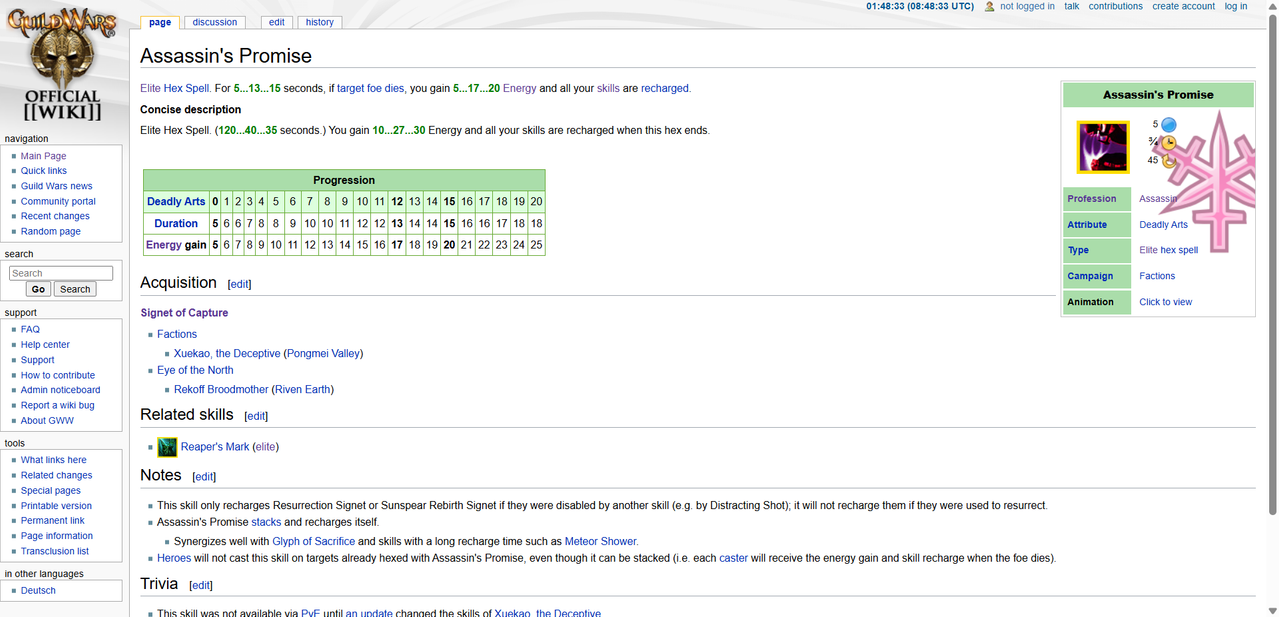This screenshot has height=617, width=1279.
Task: Click the search input field
Action: (x=61, y=273)
